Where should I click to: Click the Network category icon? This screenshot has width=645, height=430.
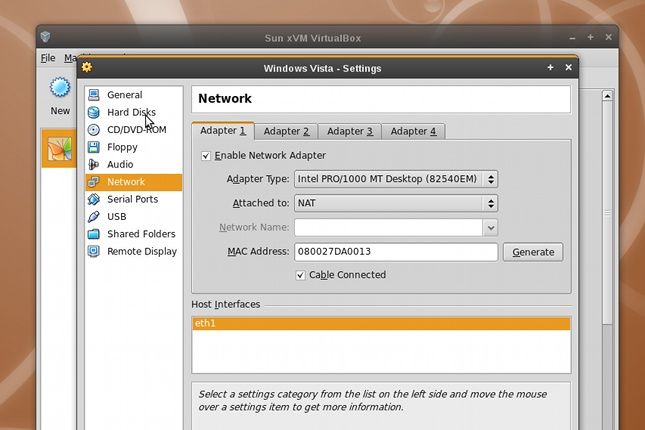(94, 181)
